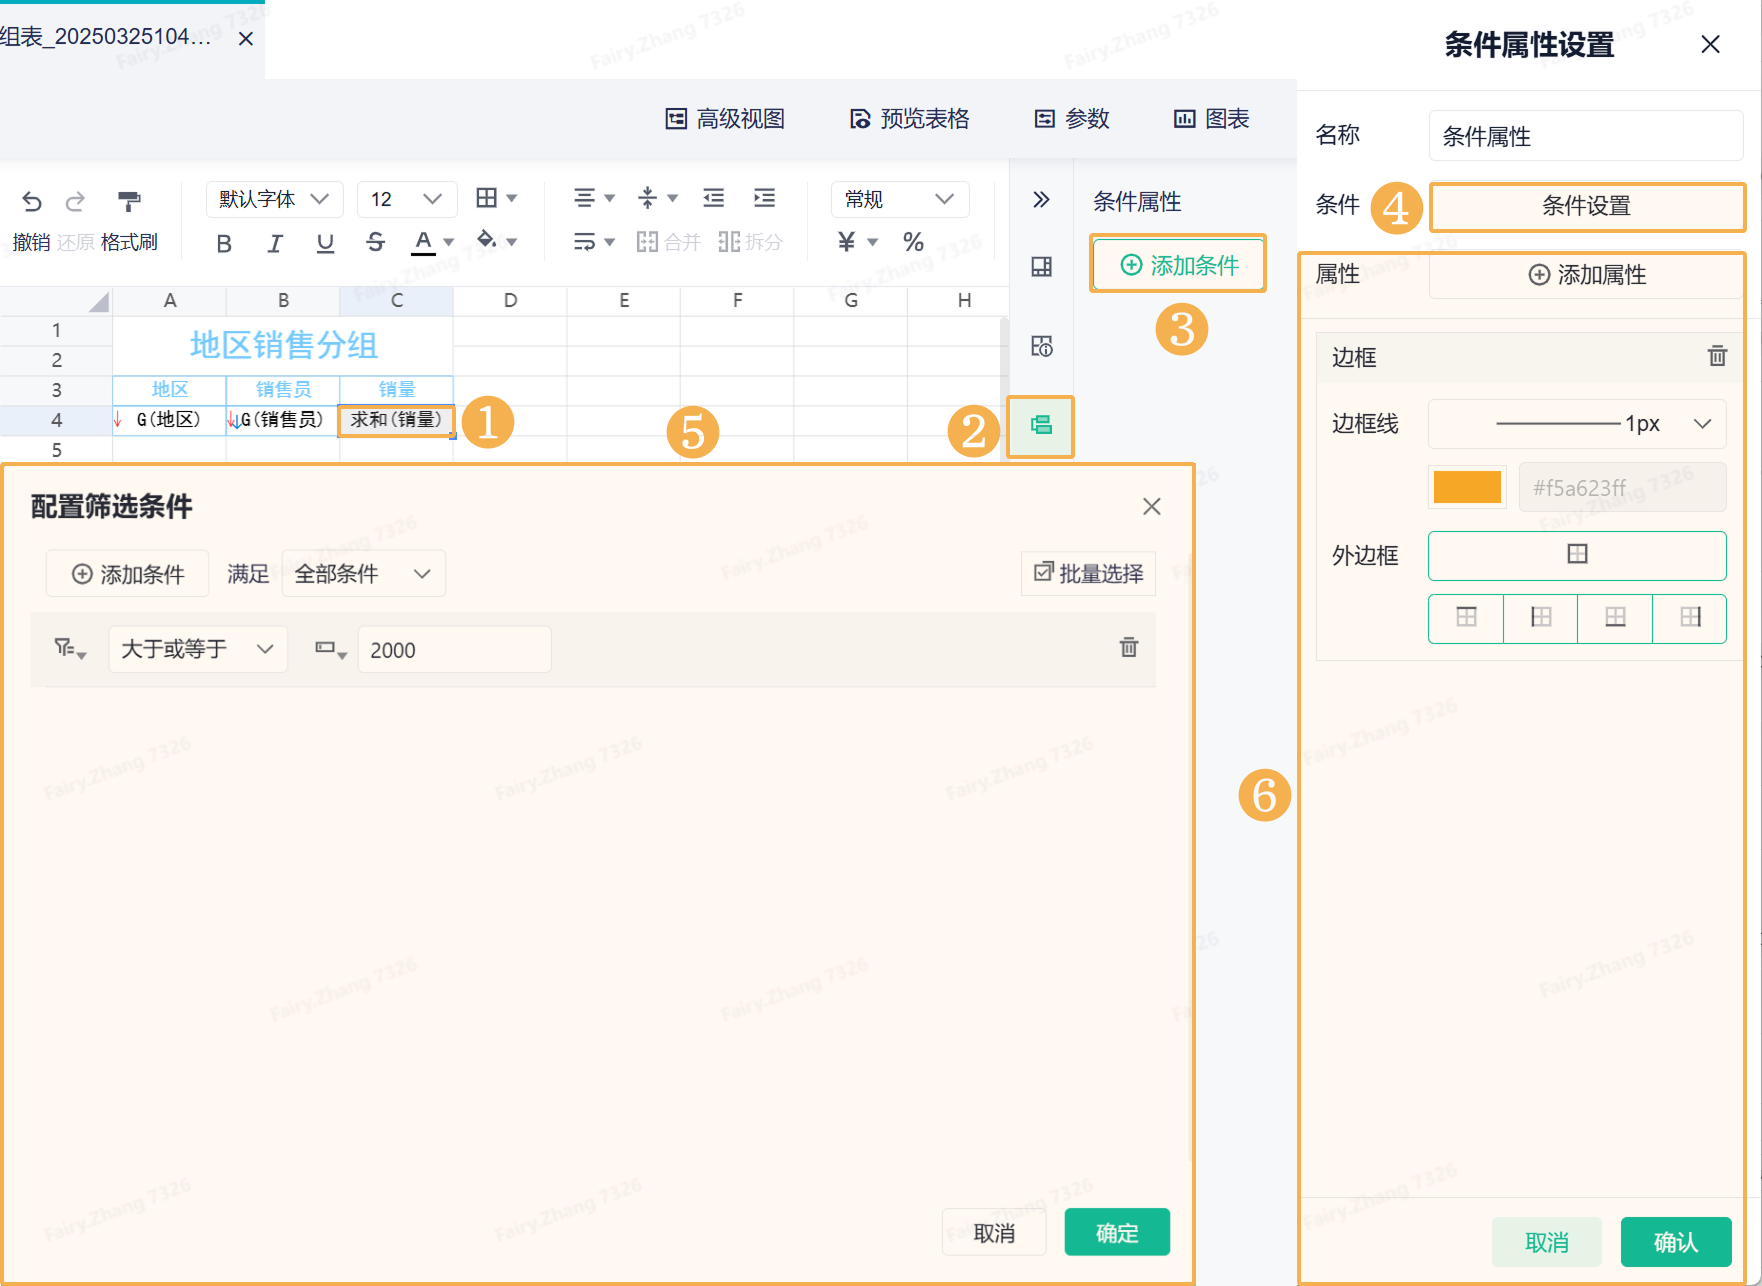Select column header D

[510, 300]
